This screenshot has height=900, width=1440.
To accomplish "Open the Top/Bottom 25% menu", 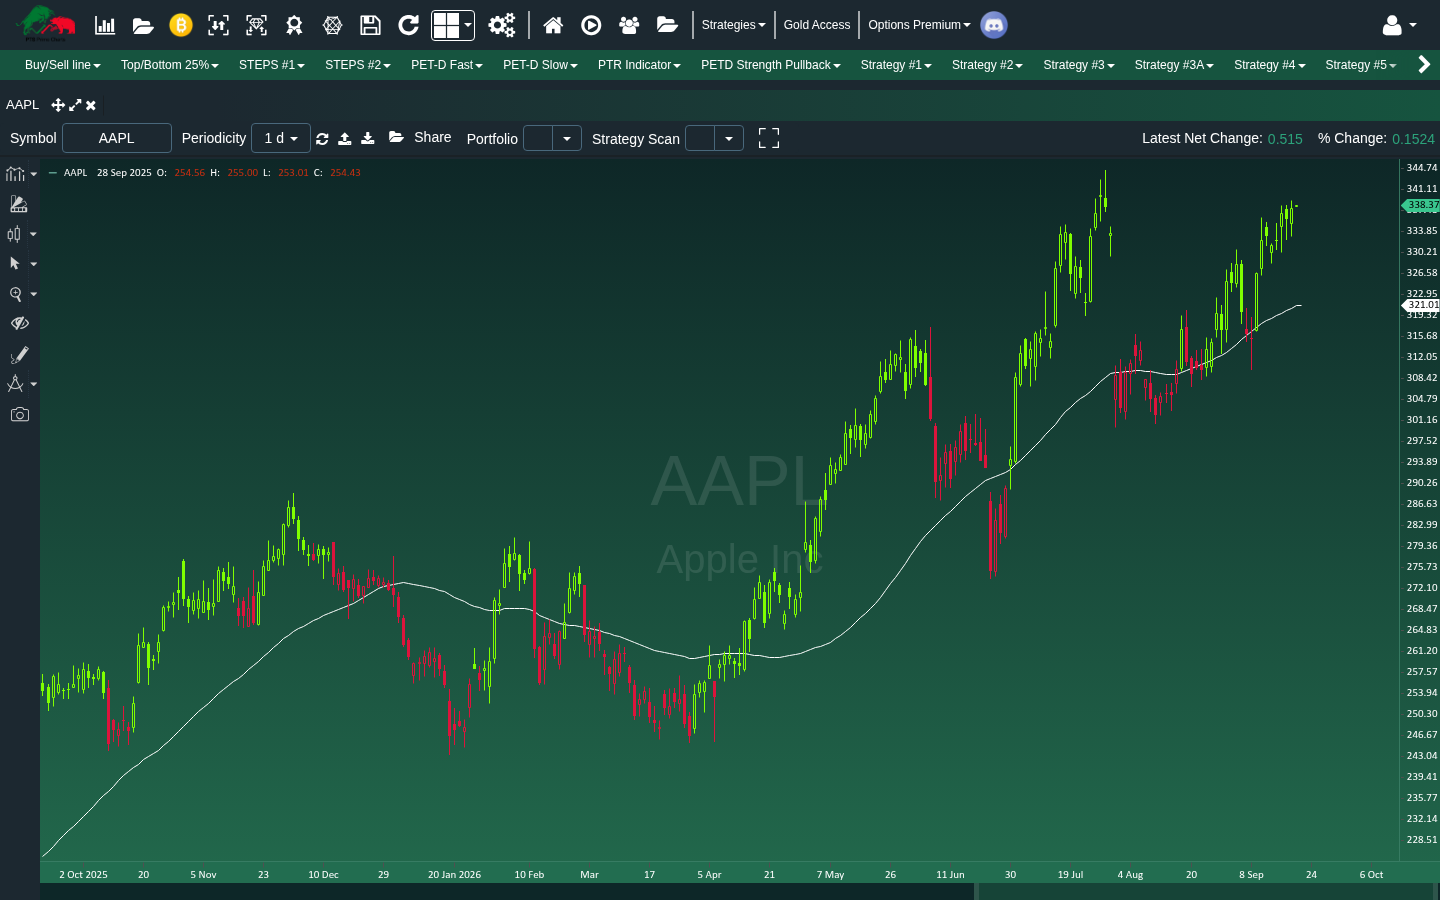I will pyautogui.click(x=170, y=65).
